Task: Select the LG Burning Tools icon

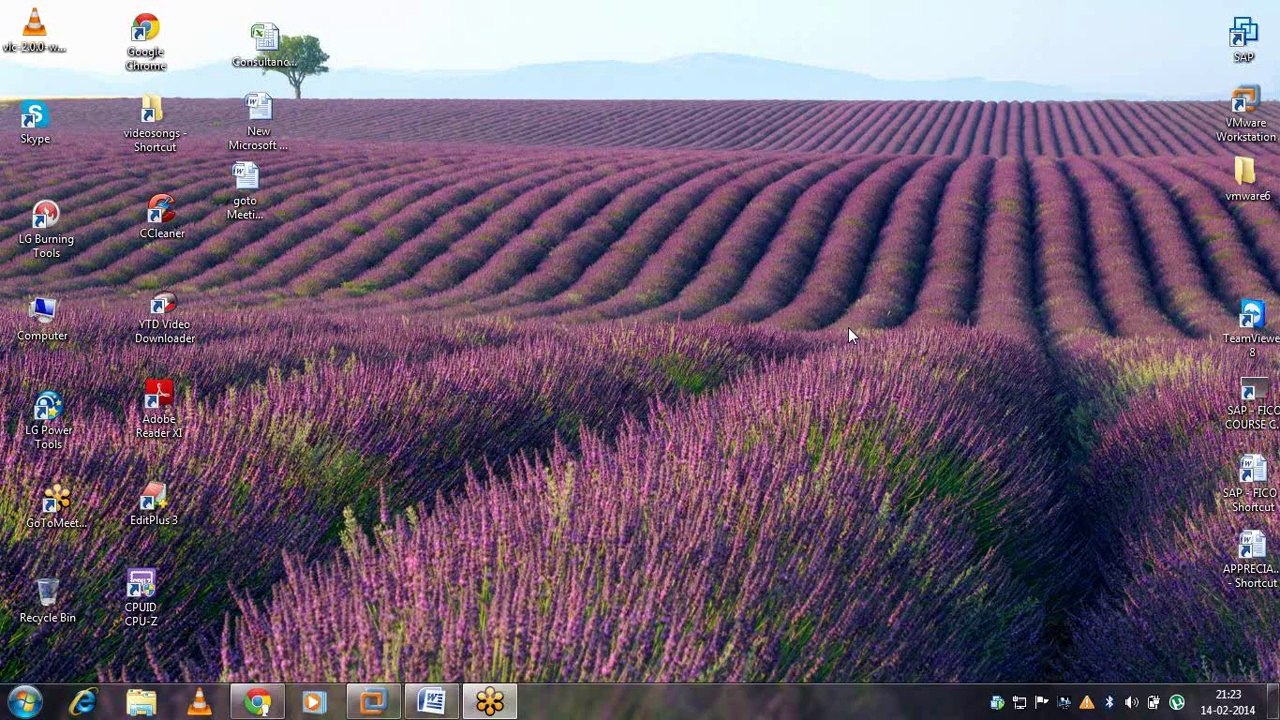Action: click(46, 229)
